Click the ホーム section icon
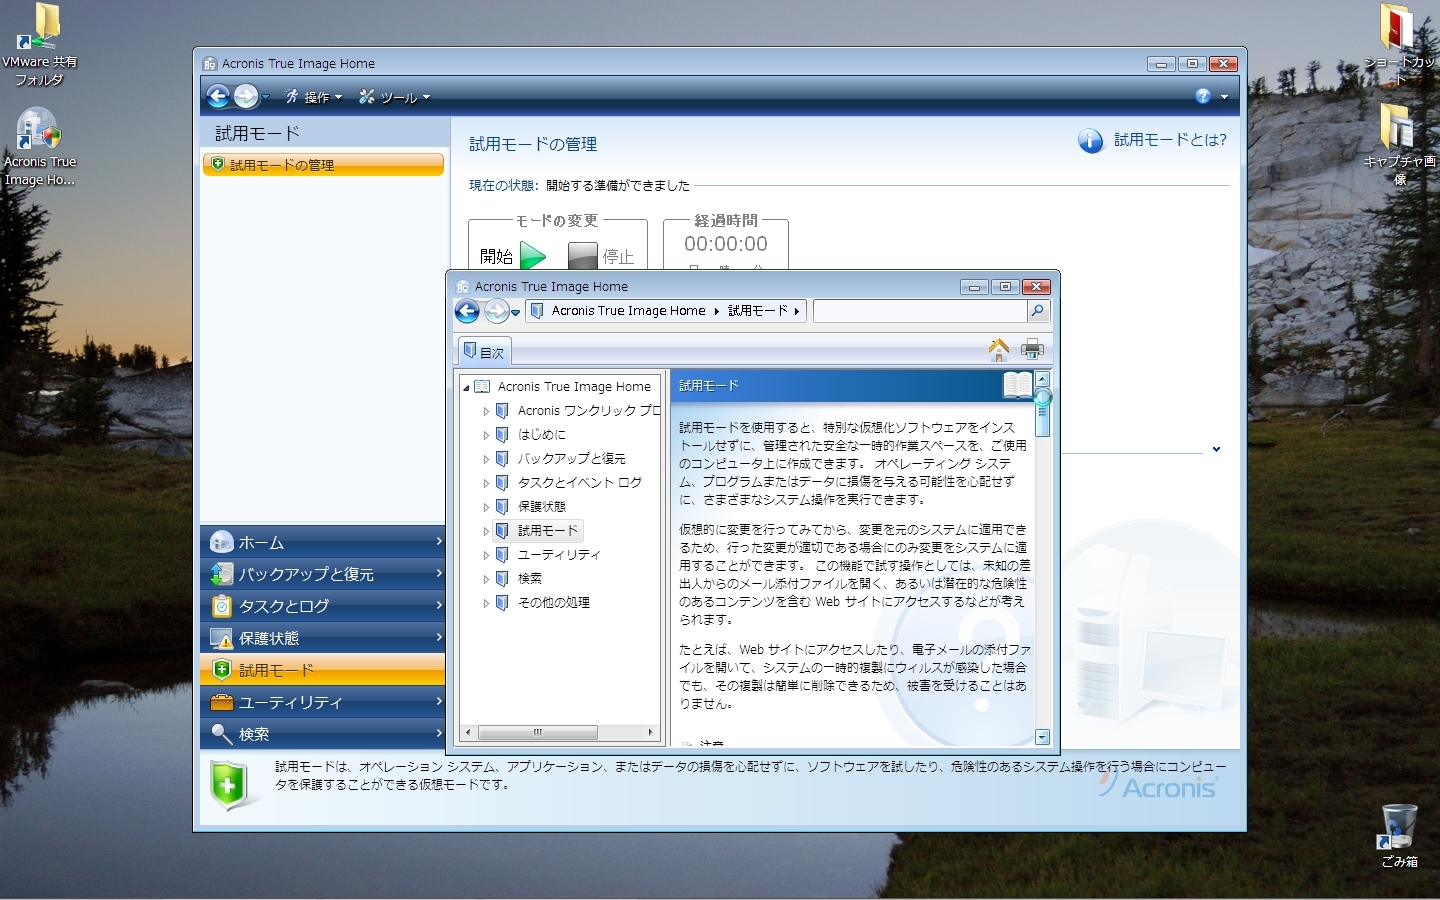This screenshot has width=1440, height=900. (222, 542)
